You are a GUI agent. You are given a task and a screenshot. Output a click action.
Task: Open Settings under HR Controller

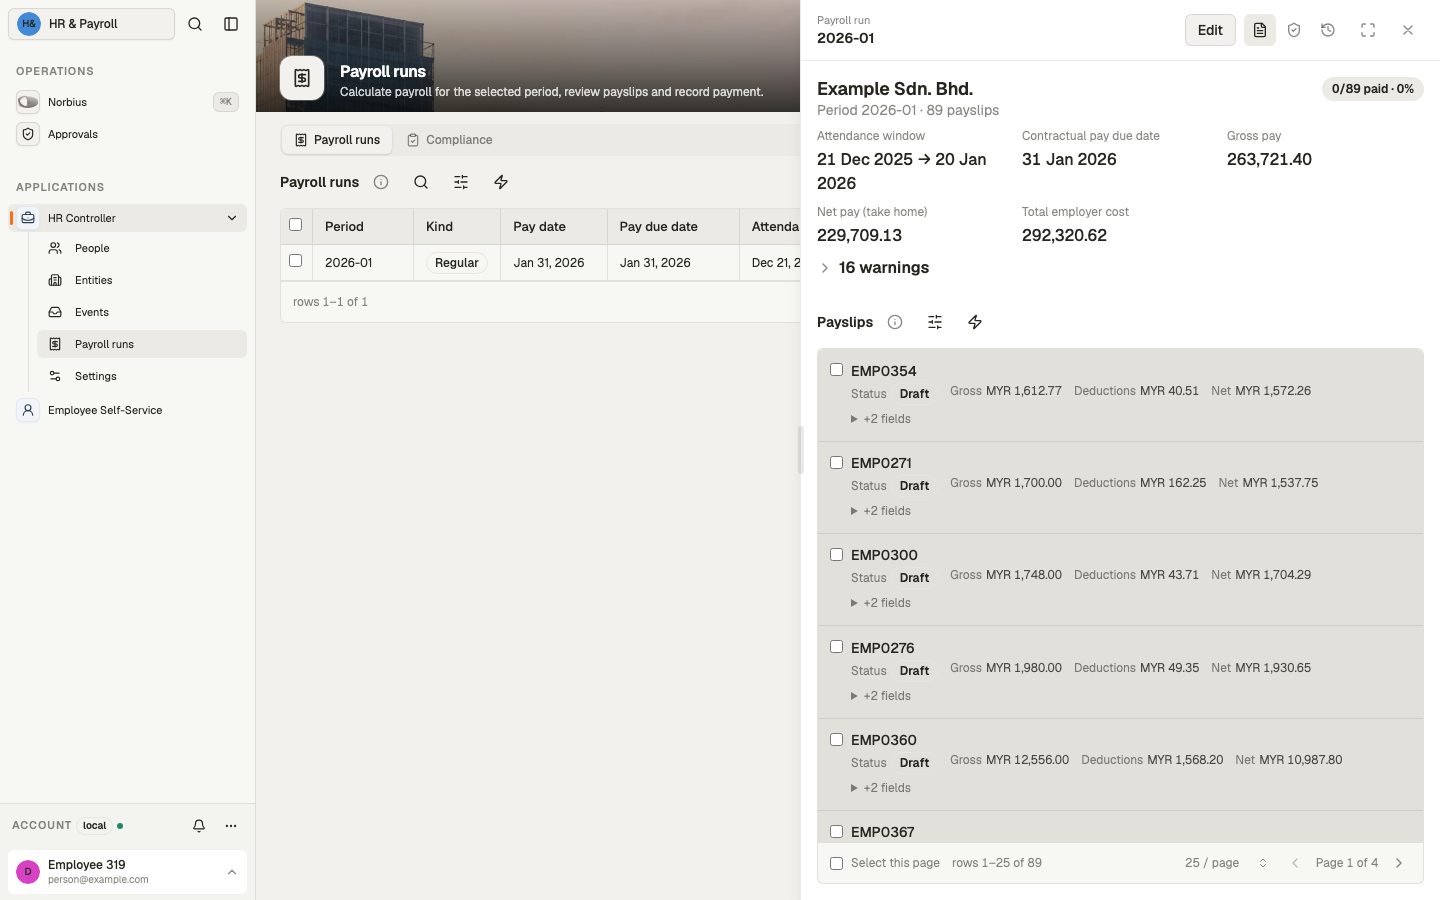[x=142, y=376]
